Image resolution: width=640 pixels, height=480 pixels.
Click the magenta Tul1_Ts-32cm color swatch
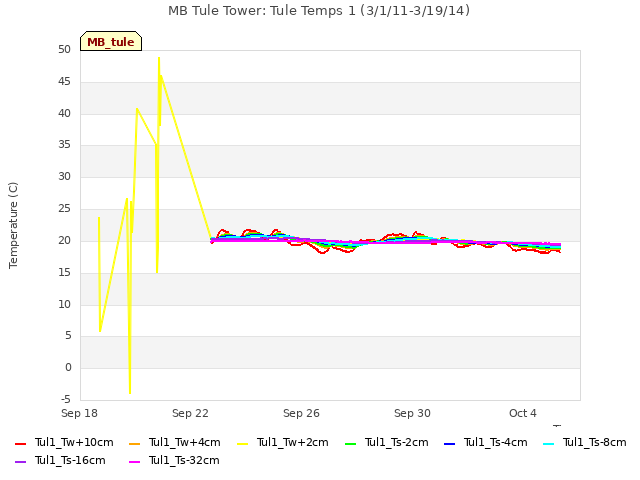pos(134,461)
